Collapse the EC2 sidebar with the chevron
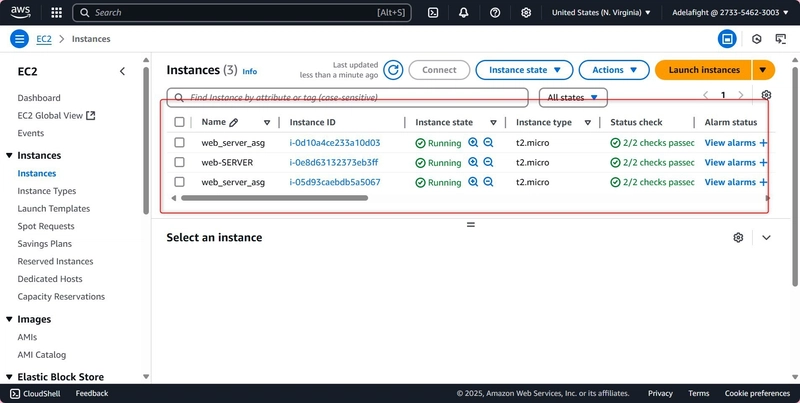 pos(122,71)
